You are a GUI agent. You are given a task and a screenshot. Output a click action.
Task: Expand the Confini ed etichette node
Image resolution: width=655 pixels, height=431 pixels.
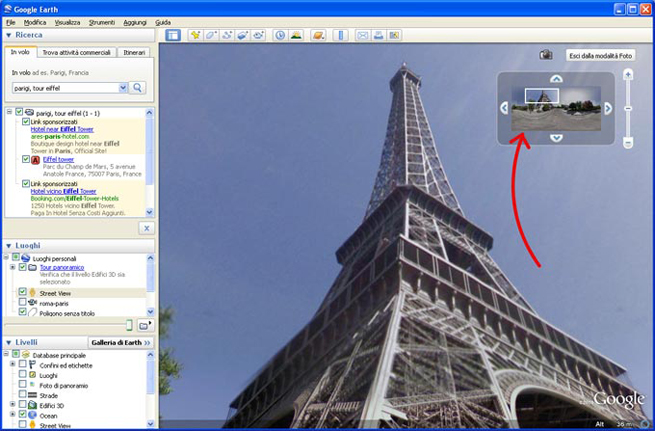pos(13,364)
